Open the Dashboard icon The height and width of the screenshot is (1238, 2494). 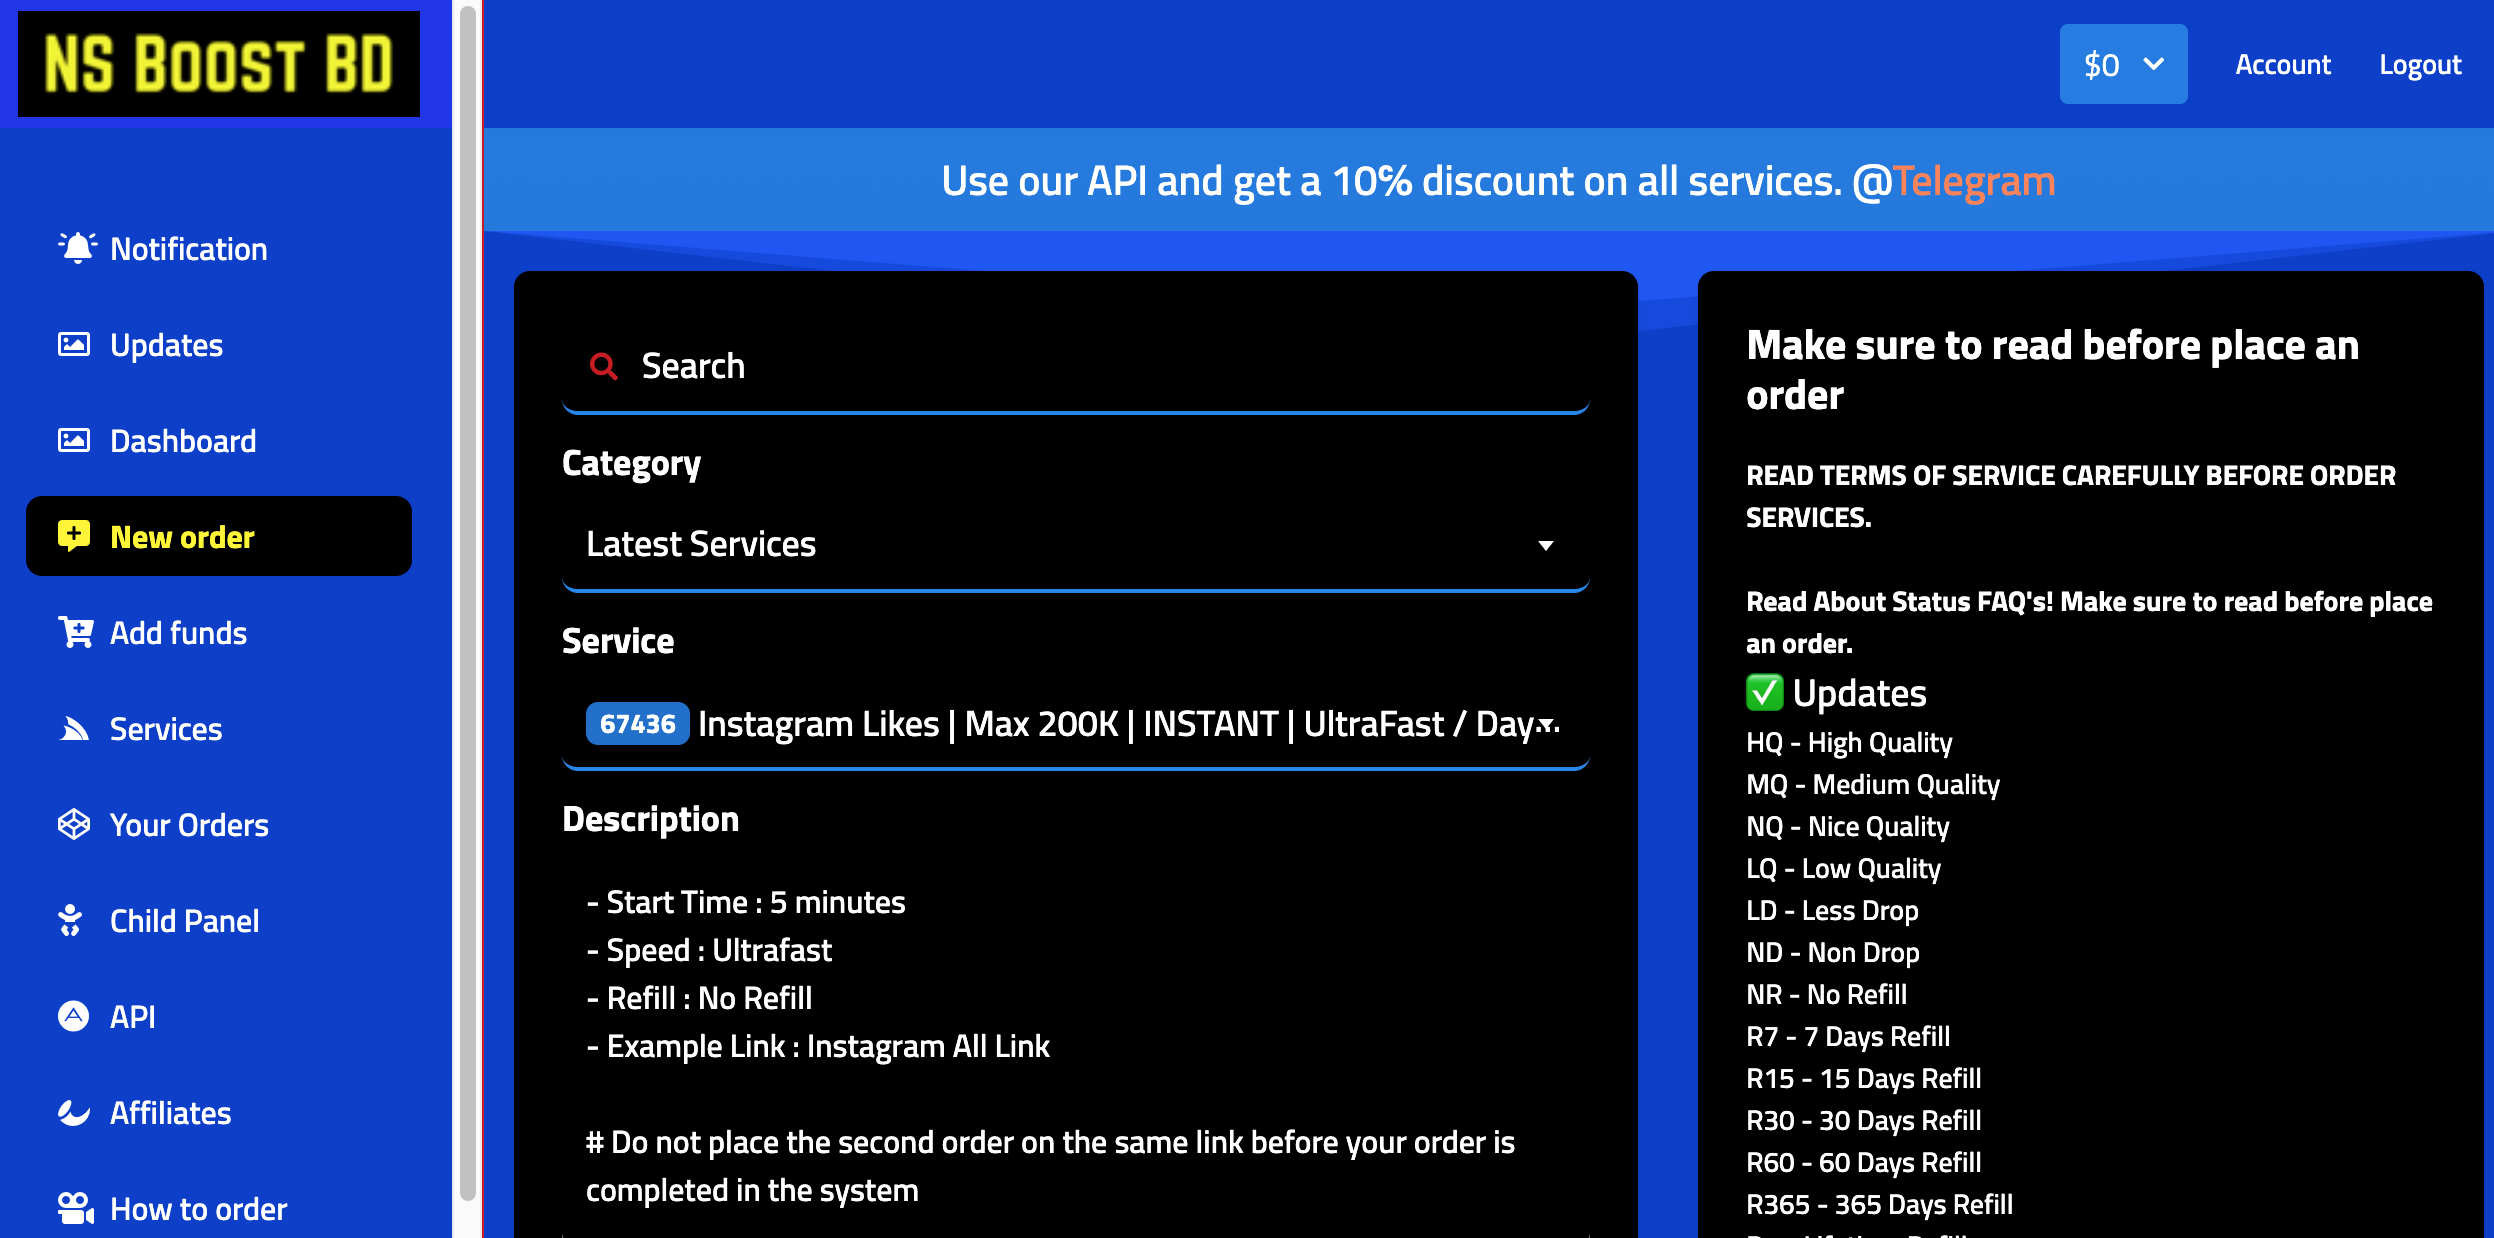tap(75, 440)
